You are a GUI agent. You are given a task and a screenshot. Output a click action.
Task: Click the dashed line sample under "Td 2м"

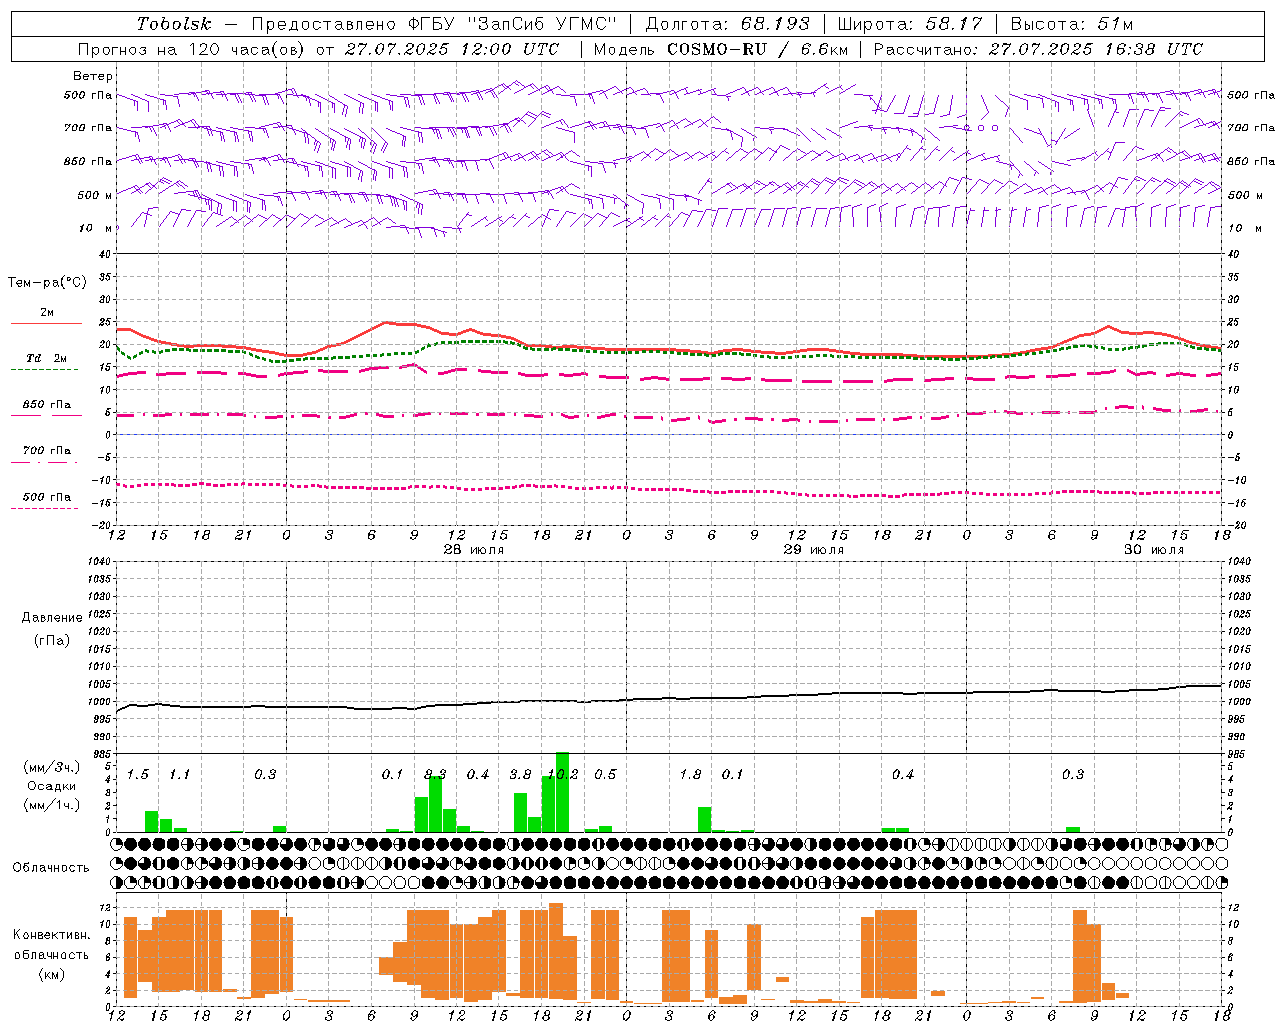(x=44, y=370)
